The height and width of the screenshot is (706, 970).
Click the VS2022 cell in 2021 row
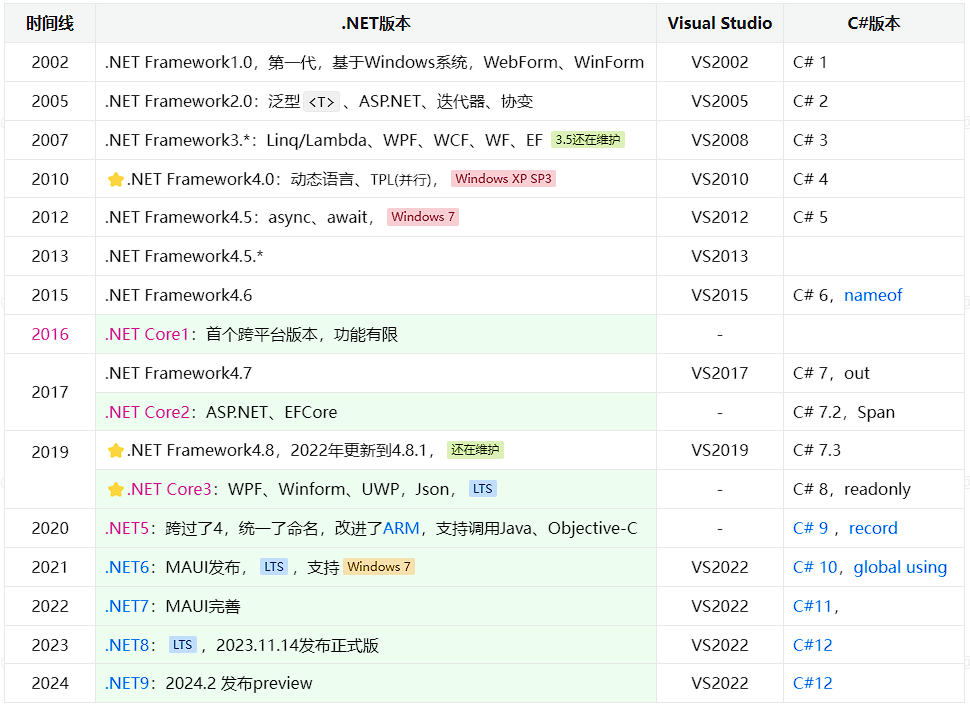click(x=720, y=567)
